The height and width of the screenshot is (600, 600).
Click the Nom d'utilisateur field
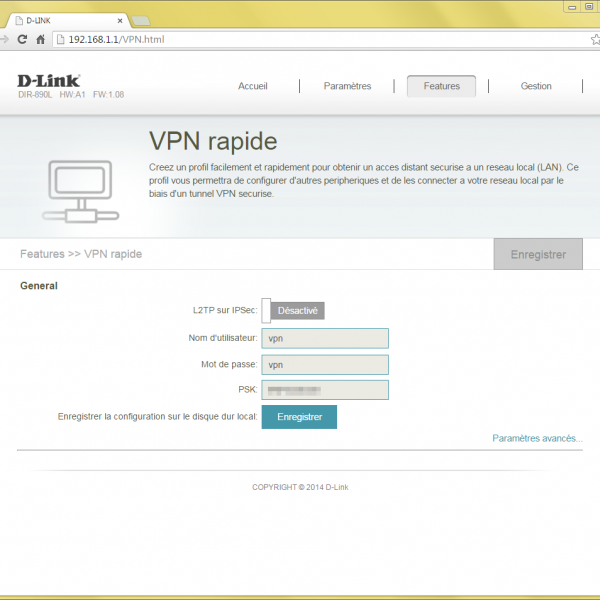point(325,339)
